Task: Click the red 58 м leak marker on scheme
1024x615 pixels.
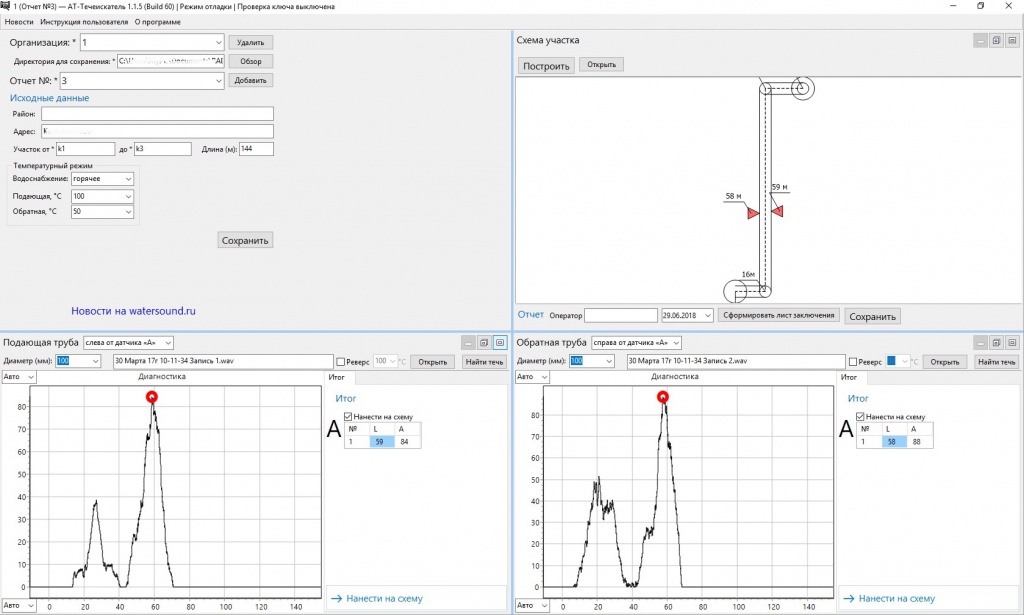Action: [753, 212]
